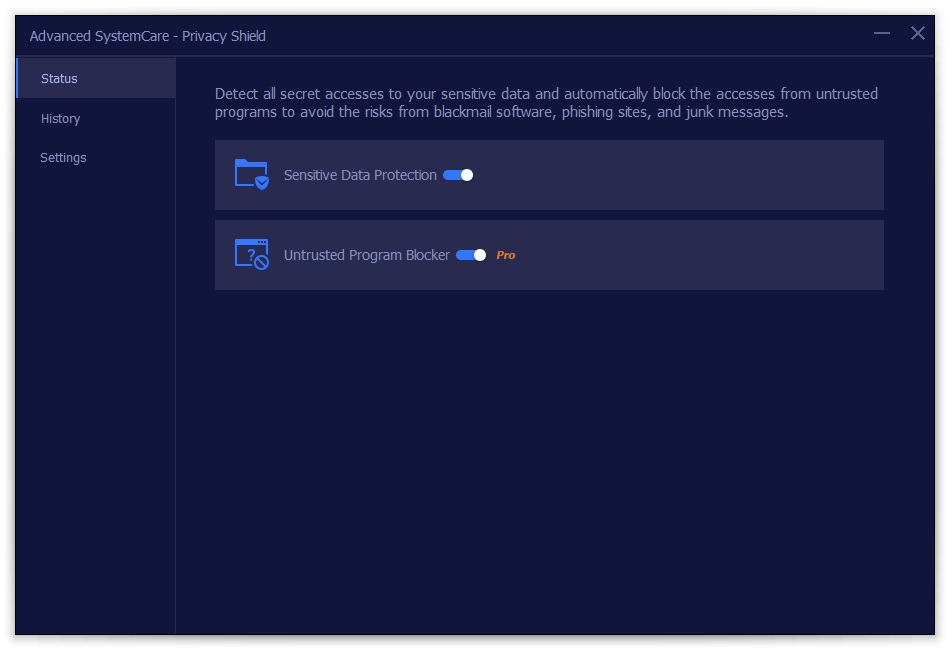Screen dimensions: 950x650
Task: Switch to the History tab
Action: 60,119
